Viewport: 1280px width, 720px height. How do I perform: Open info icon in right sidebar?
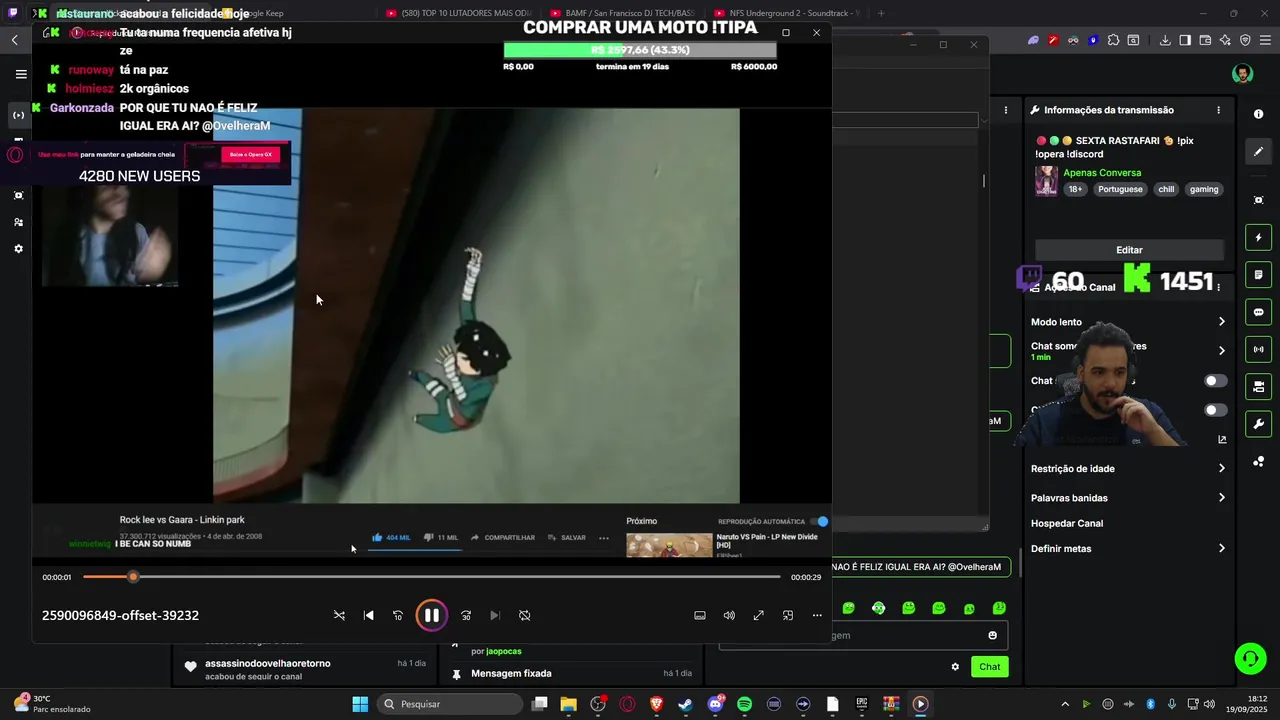coord(1258,114)
